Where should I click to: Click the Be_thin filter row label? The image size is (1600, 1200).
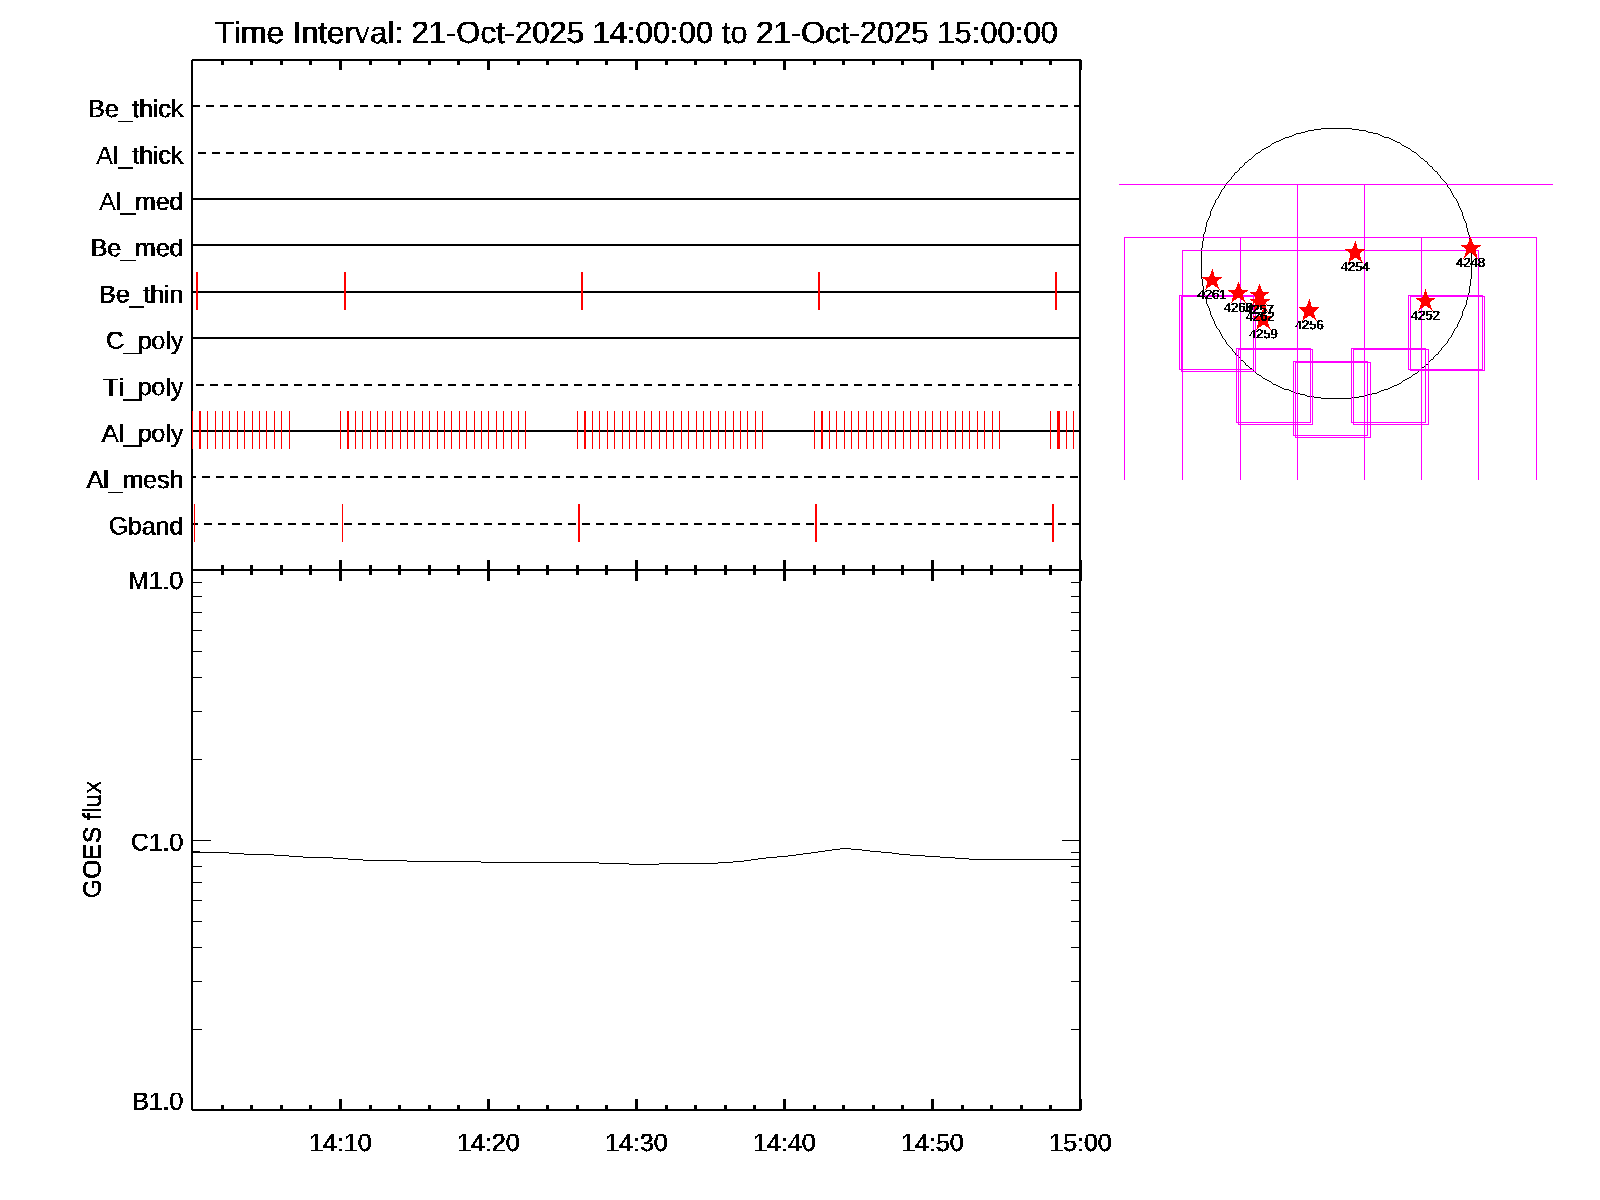[x=141, y=295]
